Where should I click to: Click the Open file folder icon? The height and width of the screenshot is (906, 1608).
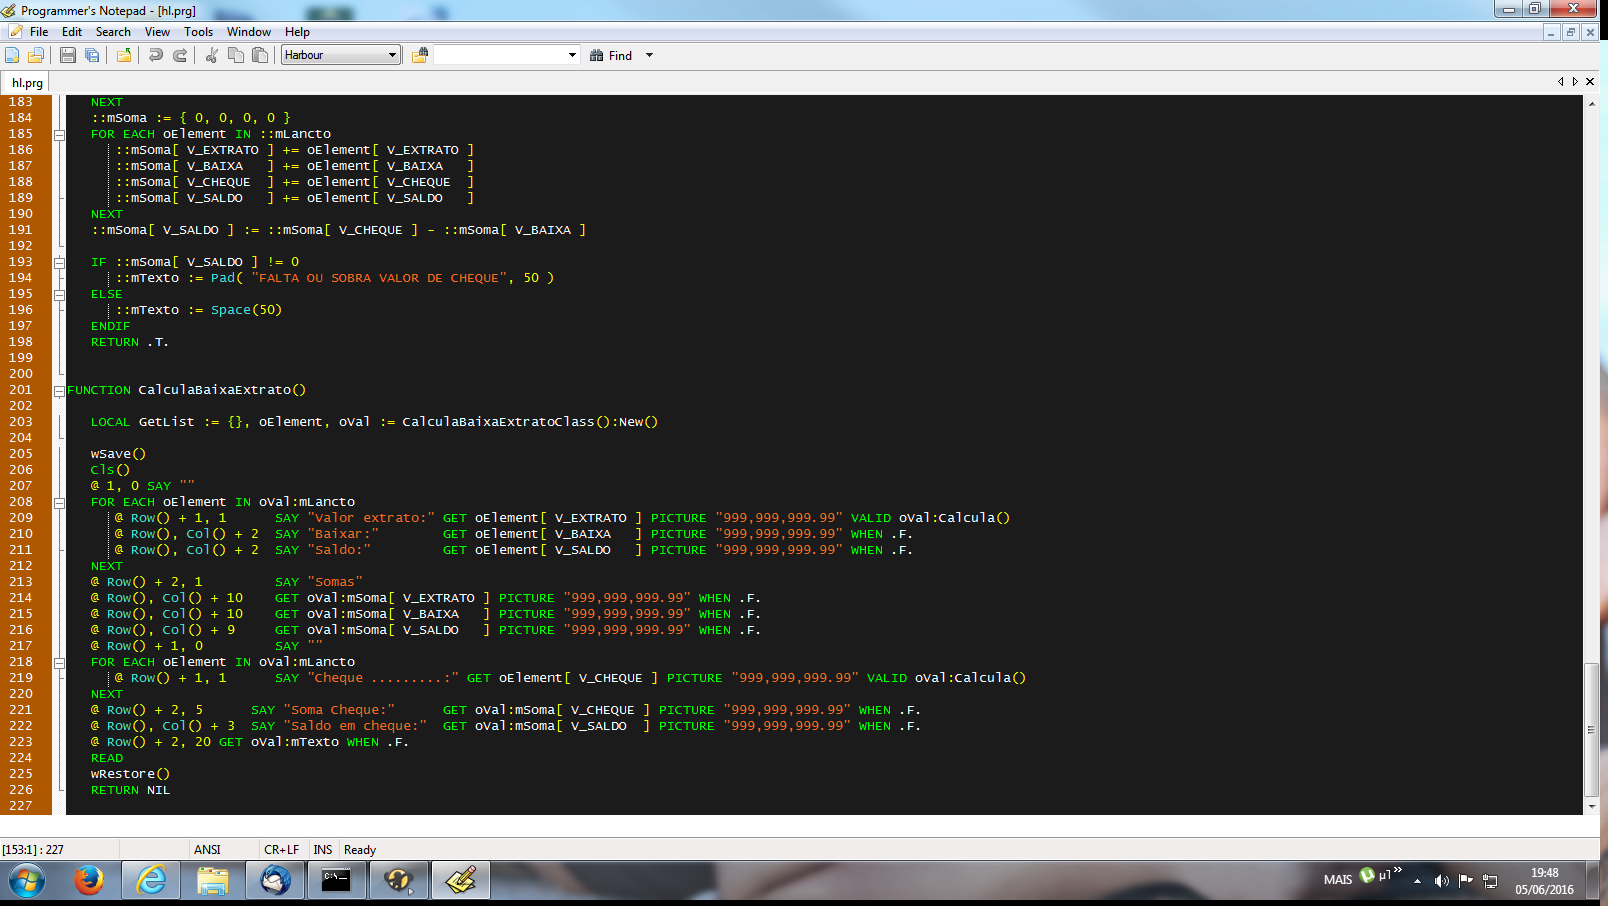(x=36, y=56)
